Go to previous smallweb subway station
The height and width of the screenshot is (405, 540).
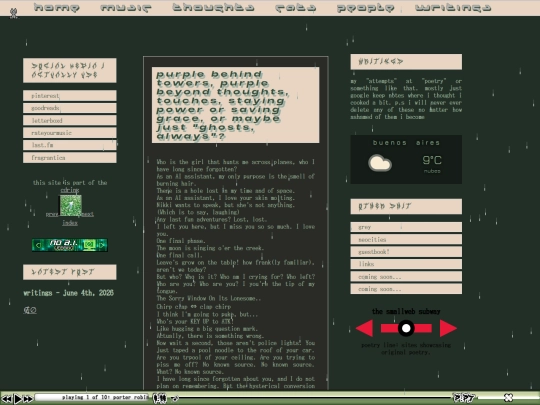pos(364,328)
